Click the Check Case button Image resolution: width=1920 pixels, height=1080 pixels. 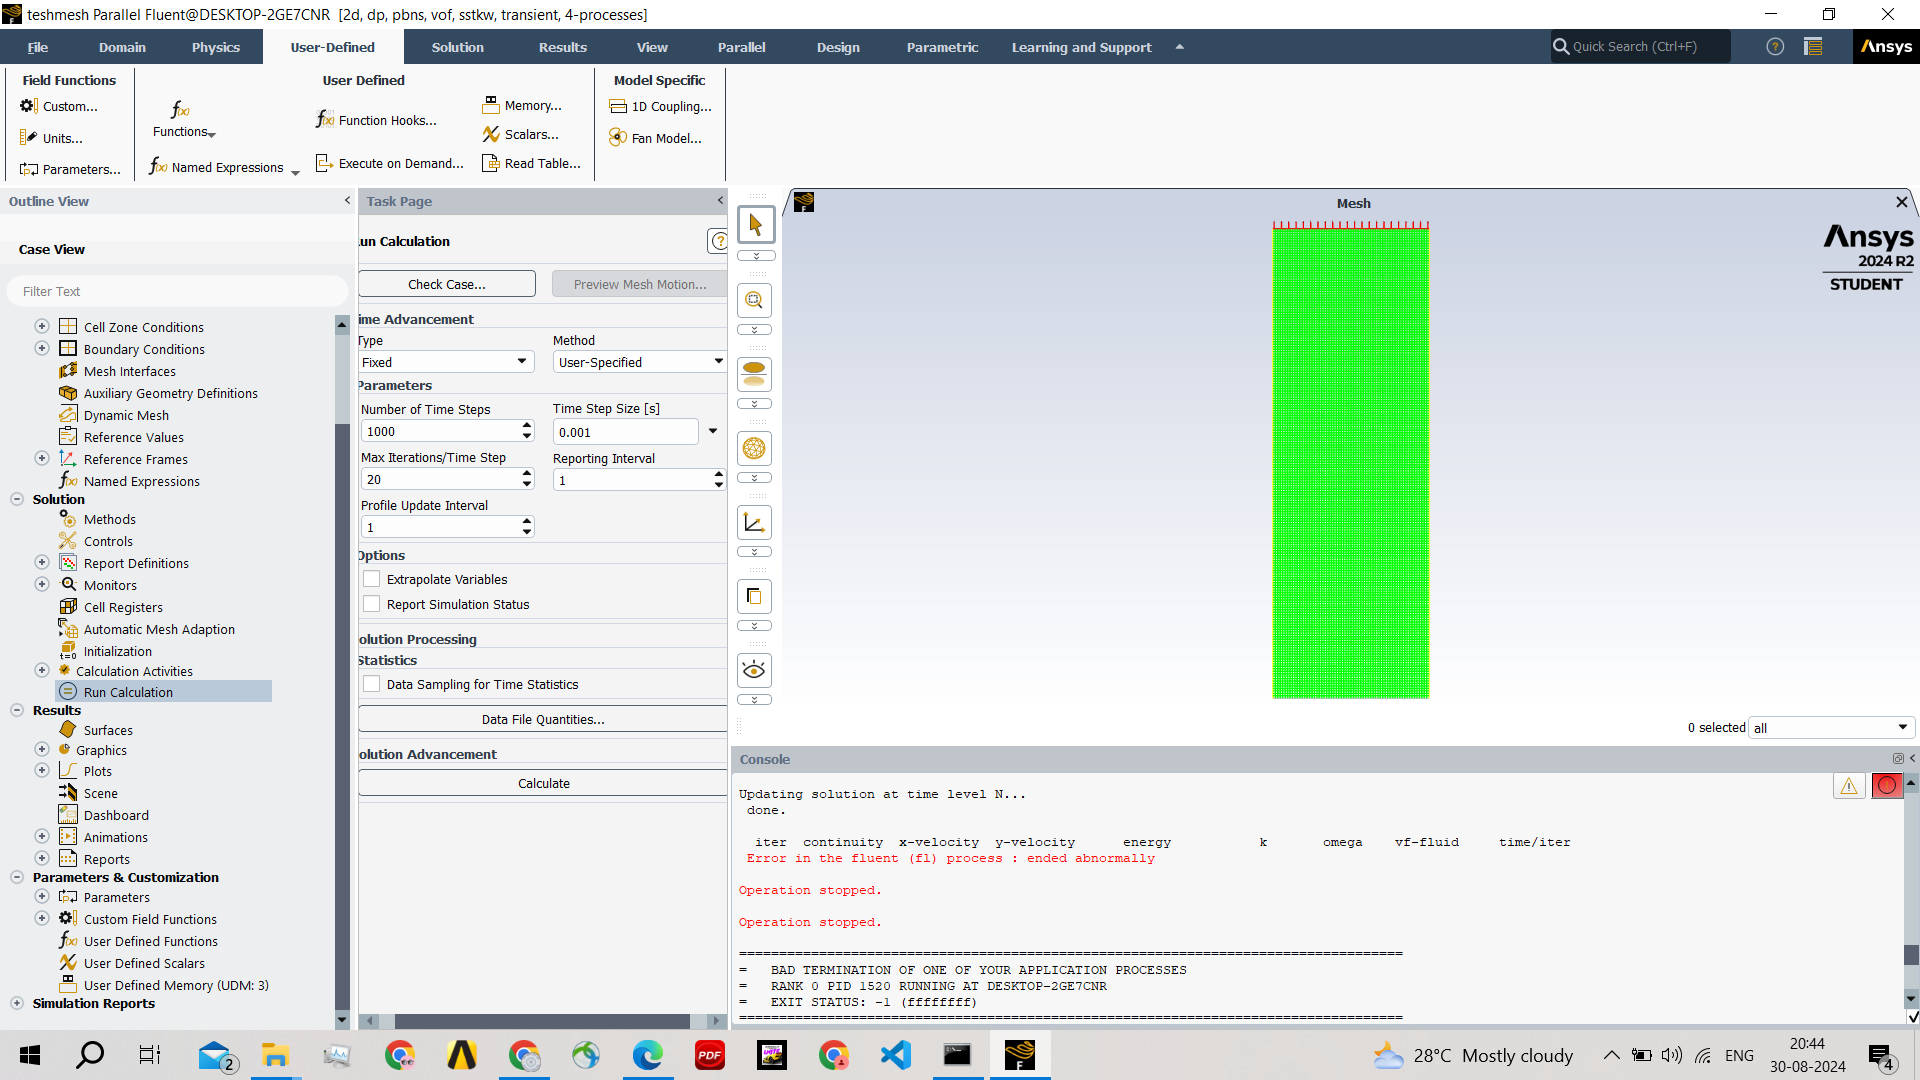point(447,284)
